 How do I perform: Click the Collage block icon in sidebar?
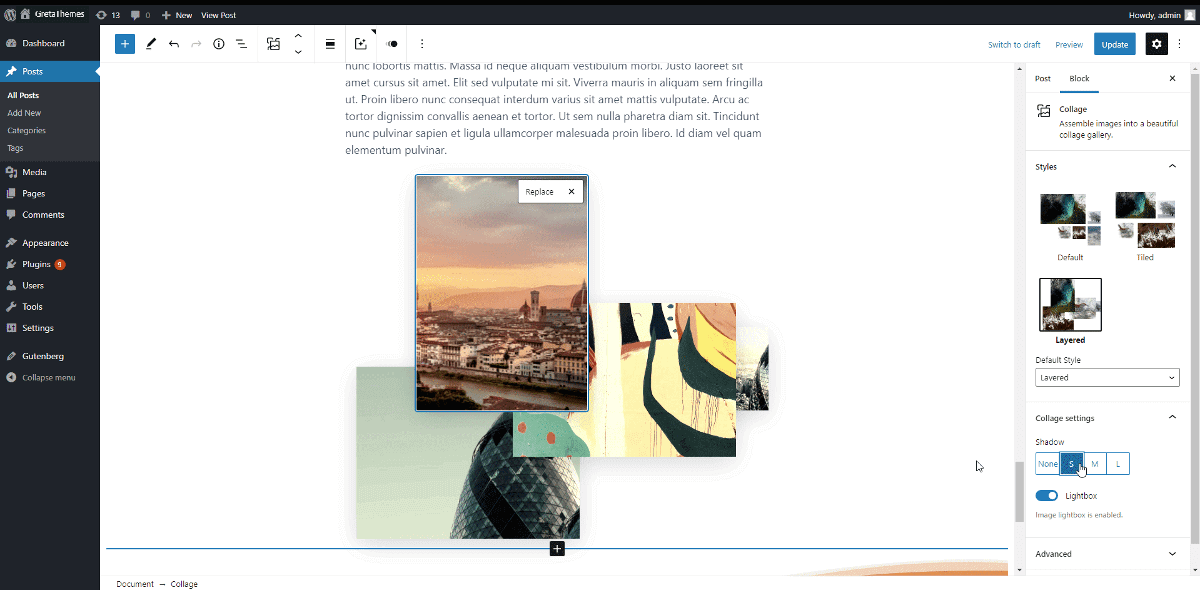pyautogui.click(x=1044, y=111)
